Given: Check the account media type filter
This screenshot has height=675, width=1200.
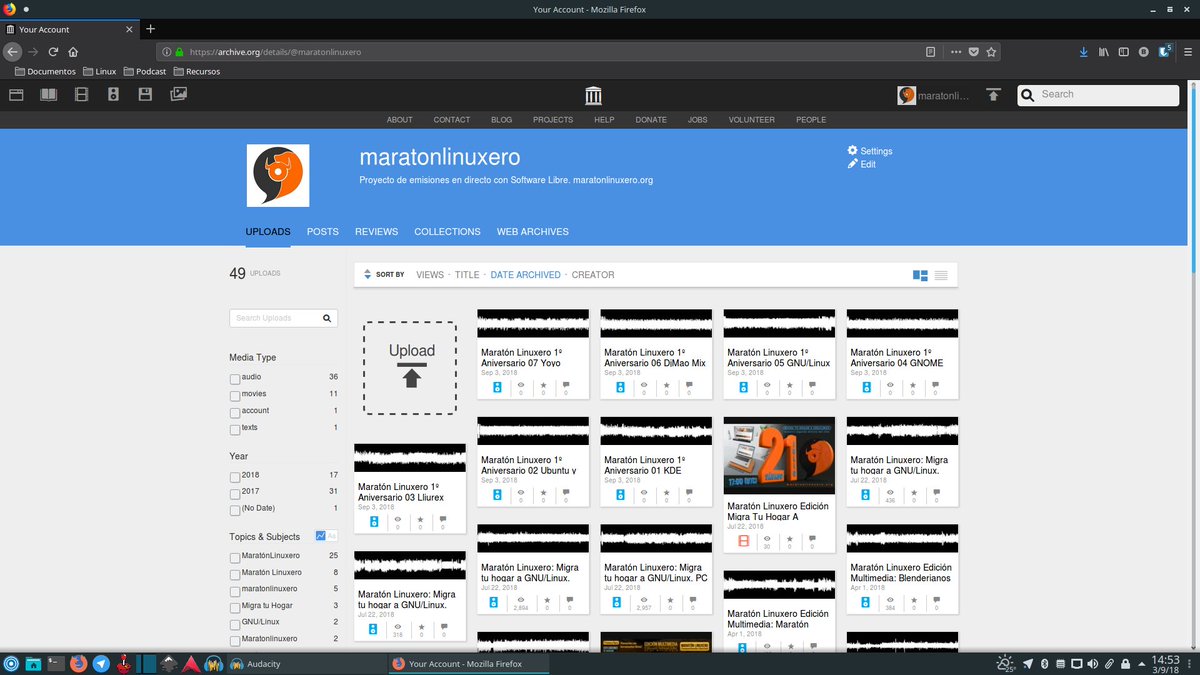Looking at the screenshot, I should tap(235, 413).
